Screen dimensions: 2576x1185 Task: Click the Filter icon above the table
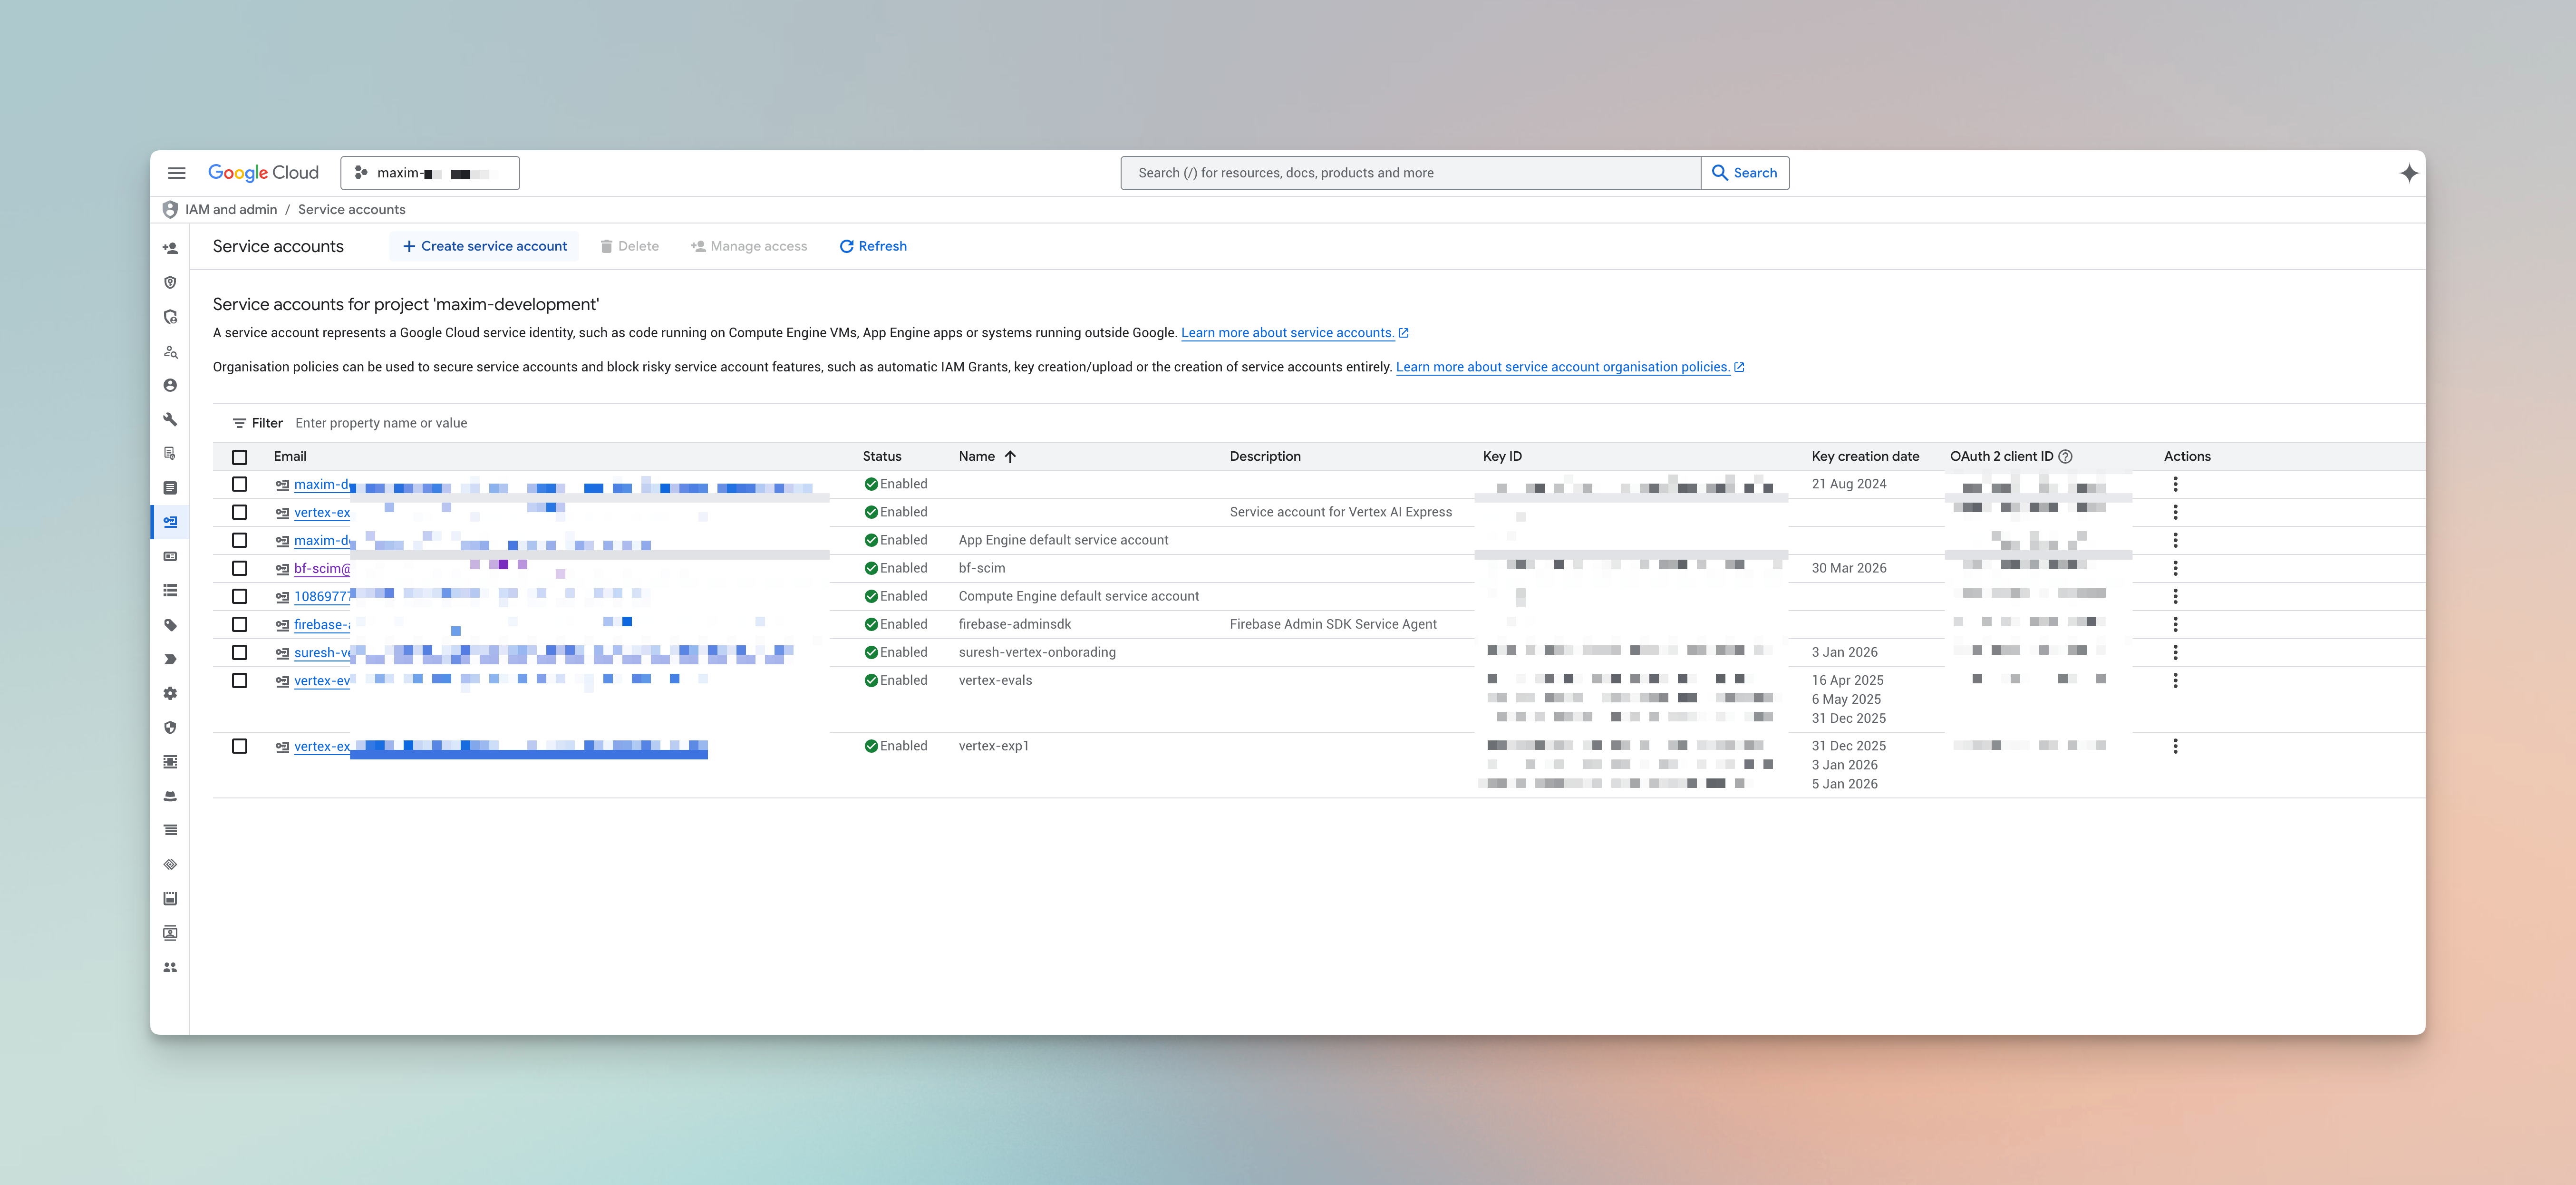tap(239, 423)
